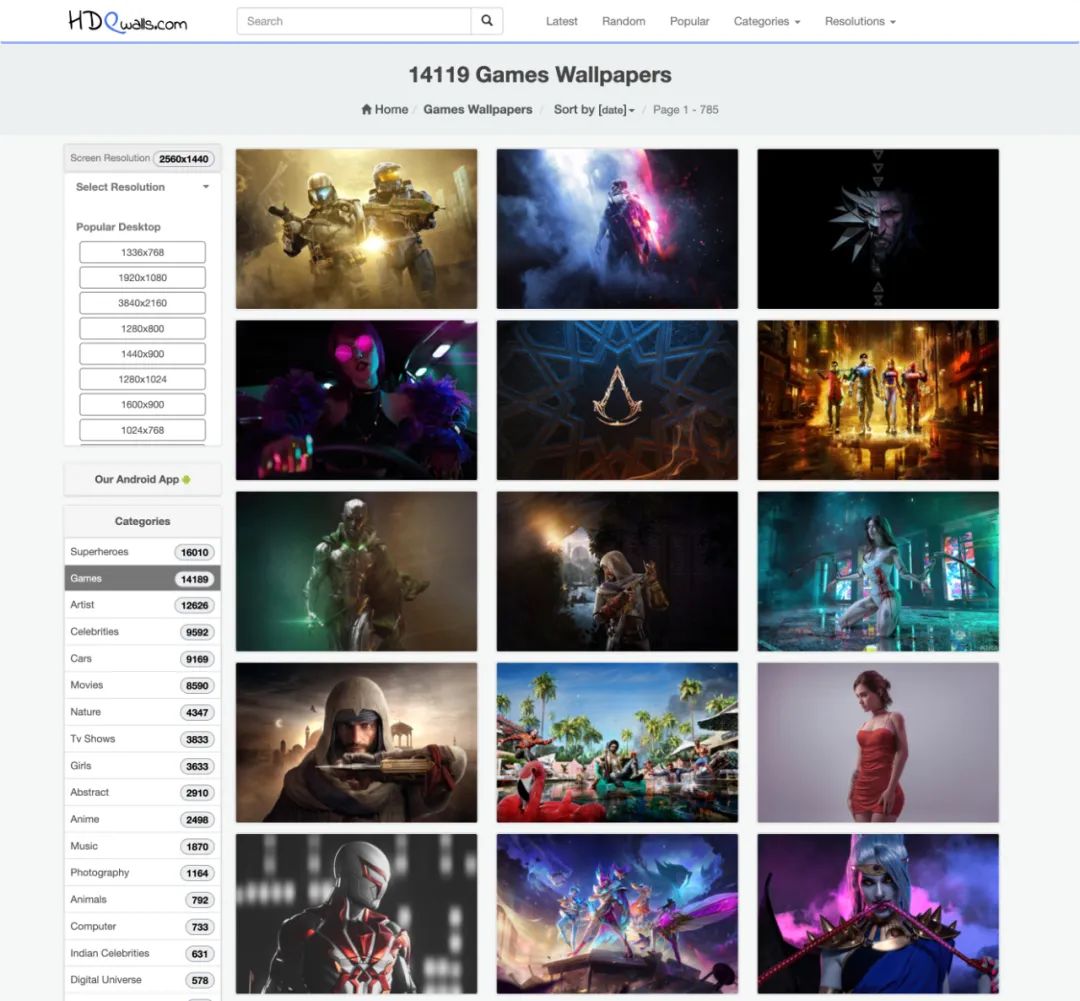Expand the Resolutions dropdown menu

(x=860, y=21)
